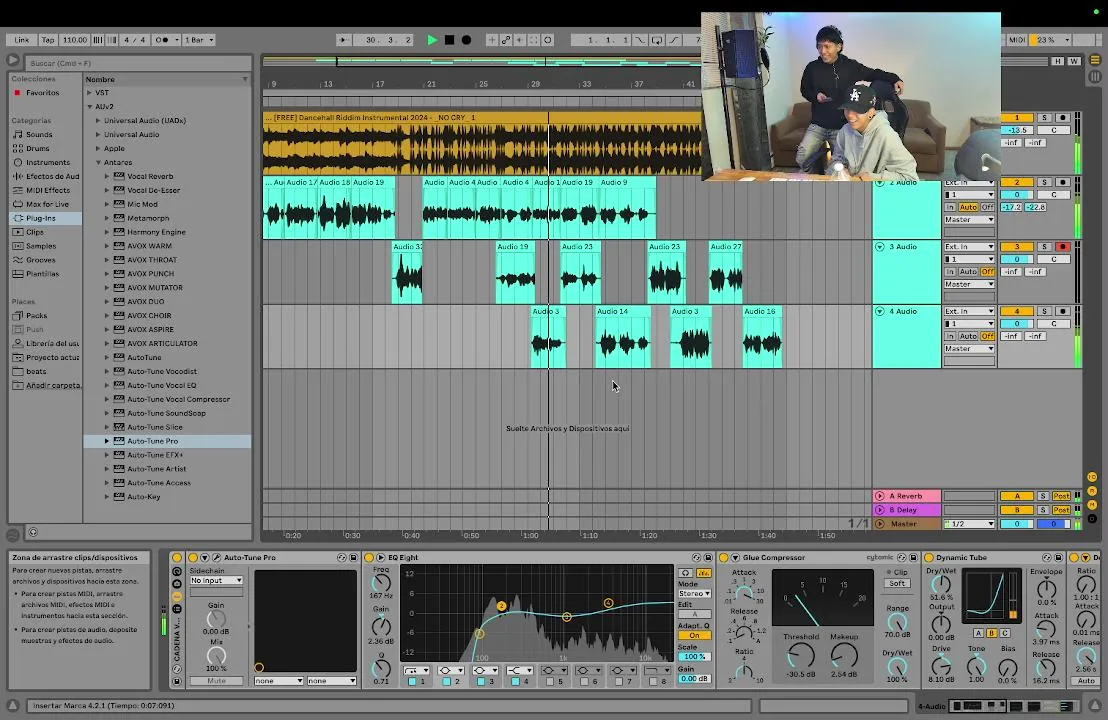Adjust Glue Compressor Threshold knob

(801, 656)
